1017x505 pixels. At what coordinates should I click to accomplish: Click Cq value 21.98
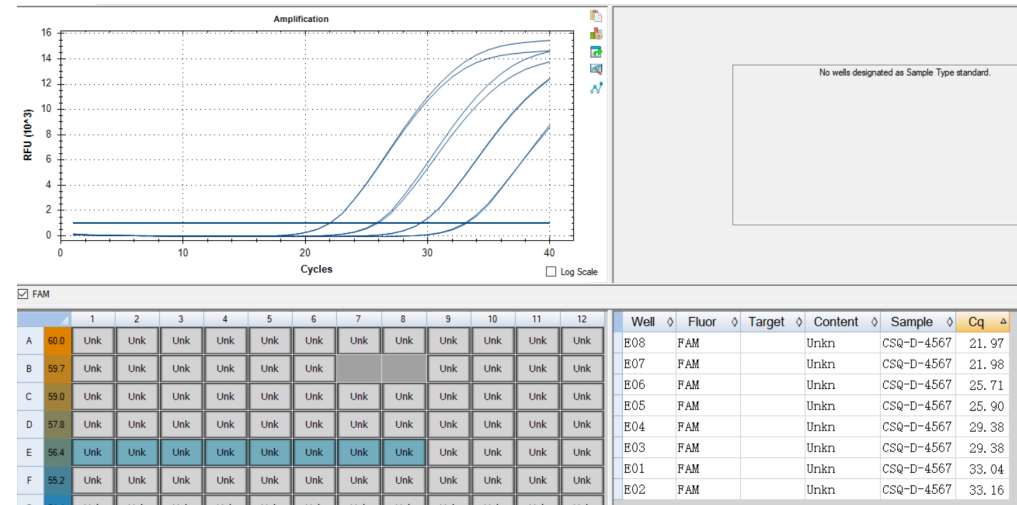pyautogui.click(x=988, y=364)
